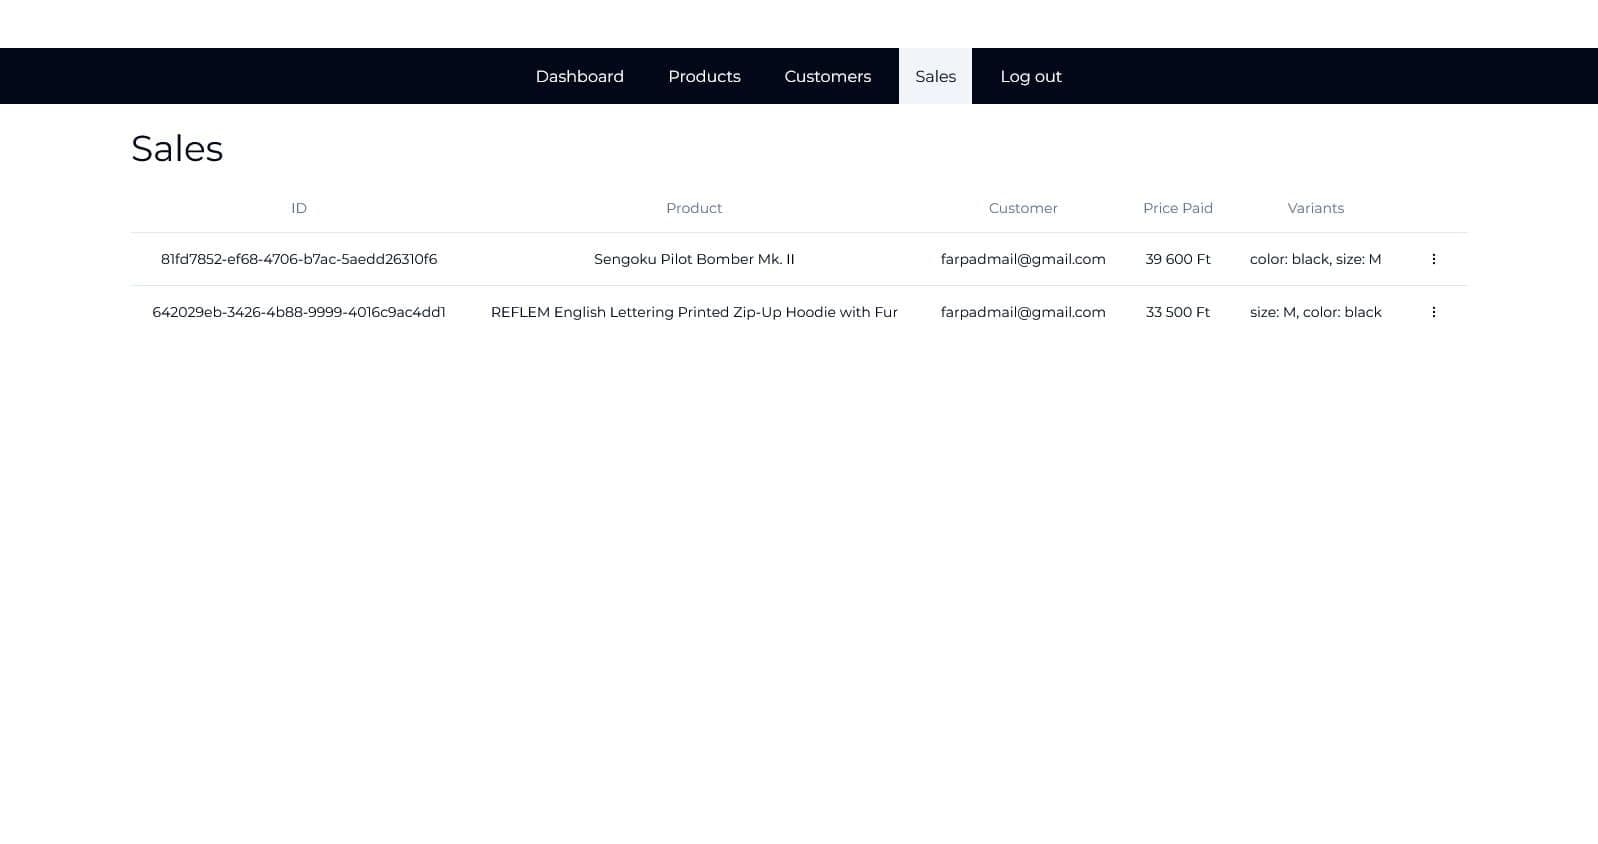This screenshot has height=844, width=1598.
Task: Open actions menu for REFLEM Hoodie sale
Action: (1433, 312)
